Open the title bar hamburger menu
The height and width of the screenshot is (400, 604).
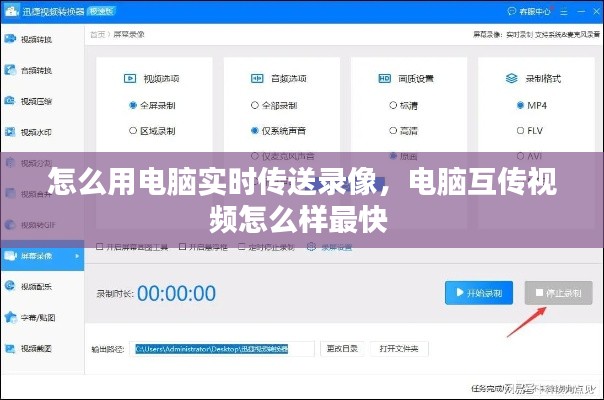[564, 12]
